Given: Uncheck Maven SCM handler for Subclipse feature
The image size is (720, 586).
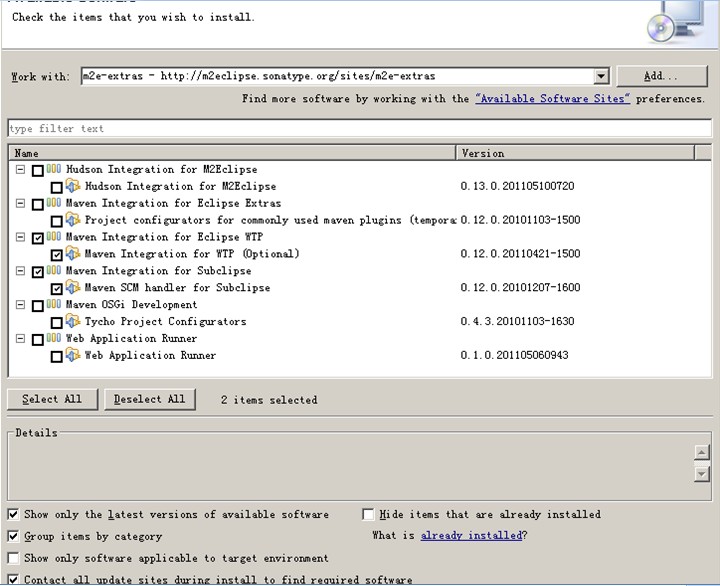Looking at the screenshot, I should click(x=56, y=289).
